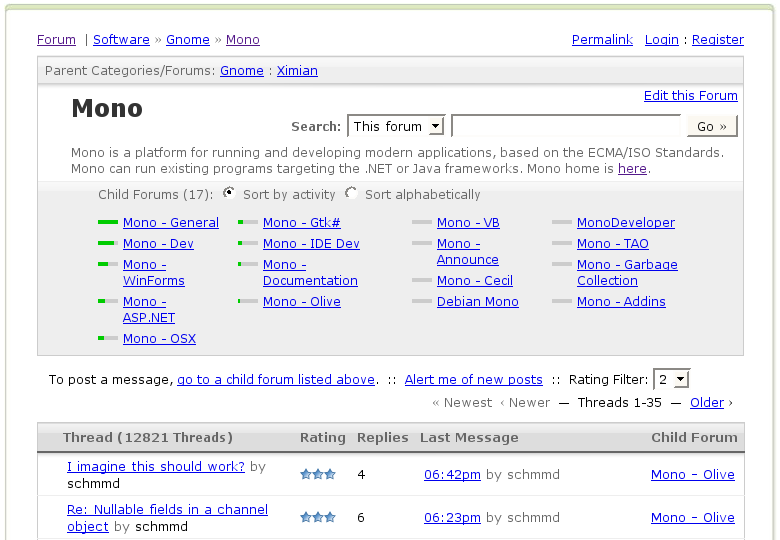This screenshot has height=540, width=780.
Task: Open the Register link
Action: 718,39
